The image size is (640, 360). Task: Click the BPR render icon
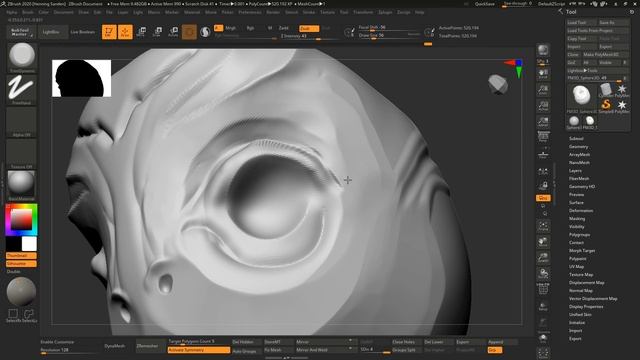(x=543, y=50)
